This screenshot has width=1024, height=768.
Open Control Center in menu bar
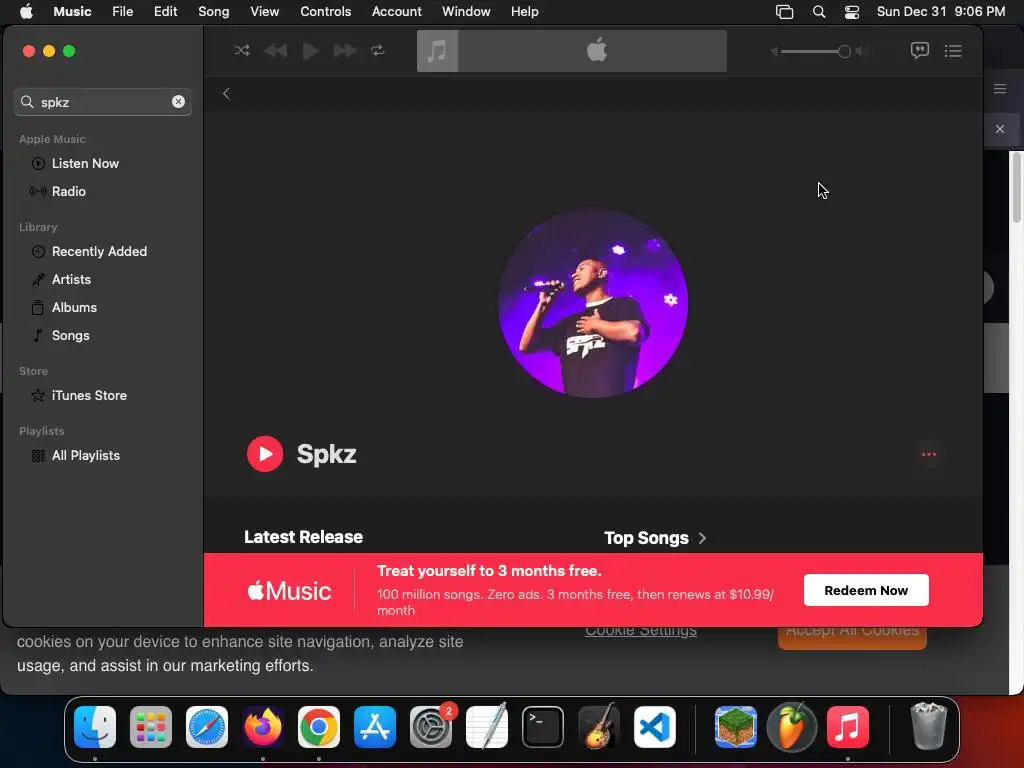click(x=852, y=12)
